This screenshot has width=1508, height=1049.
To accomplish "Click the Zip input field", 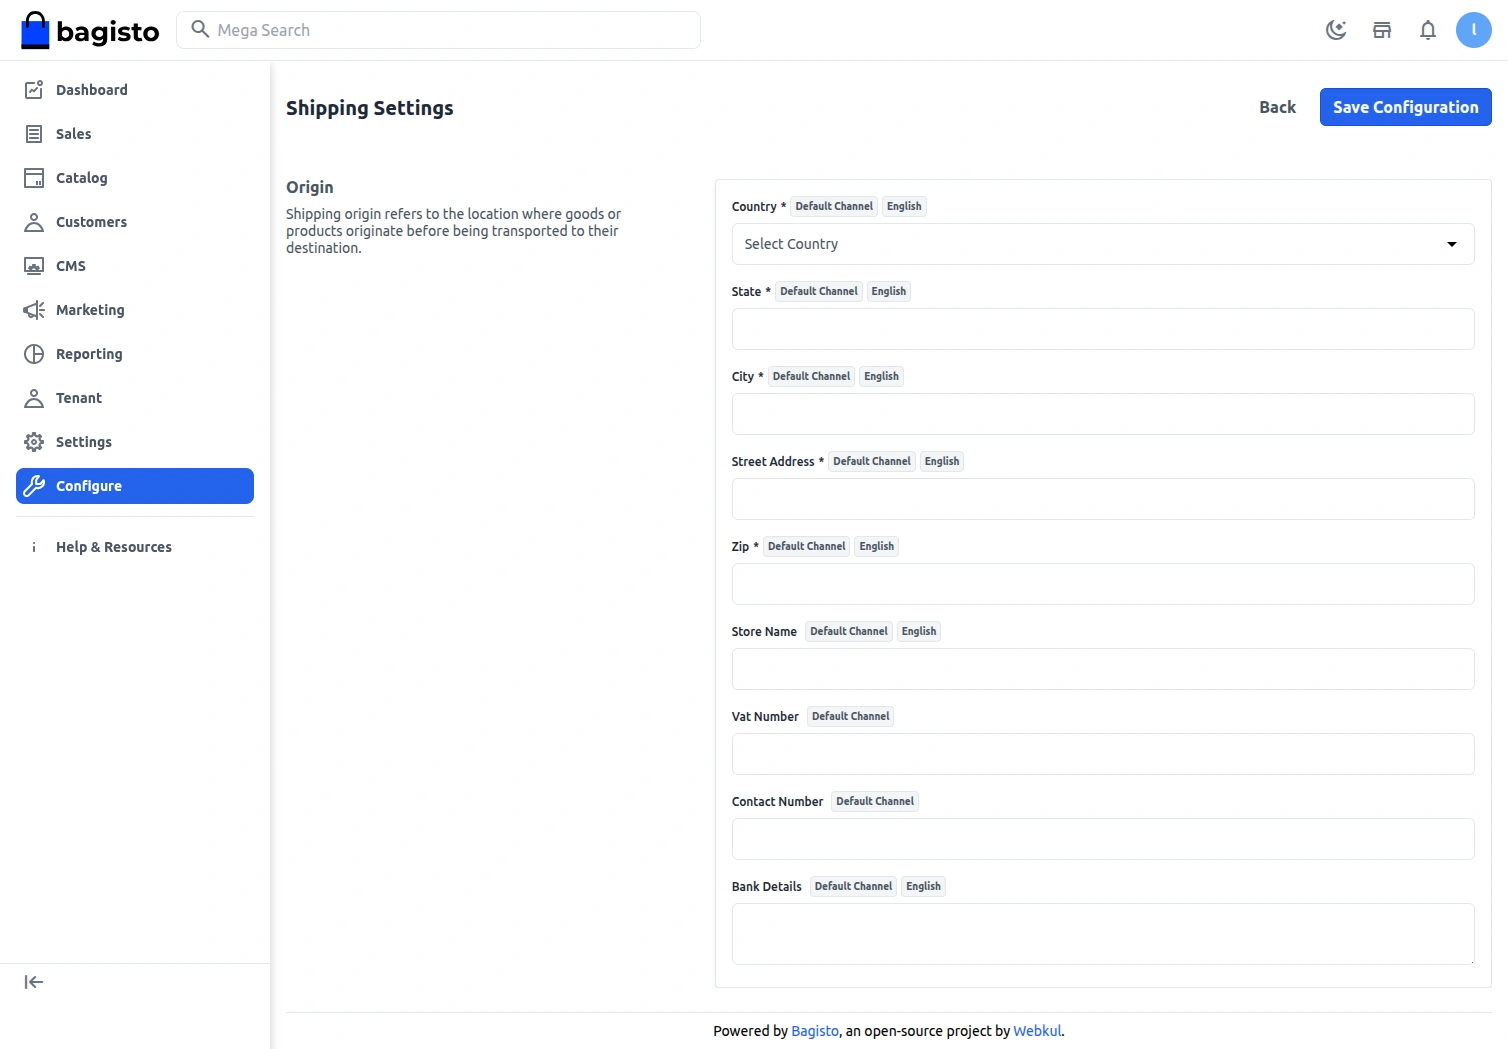I will pyautogui.click(x=1103, y=584).
